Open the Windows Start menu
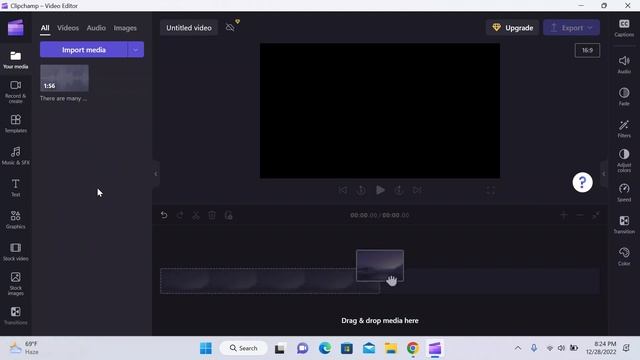 (206, 348)
